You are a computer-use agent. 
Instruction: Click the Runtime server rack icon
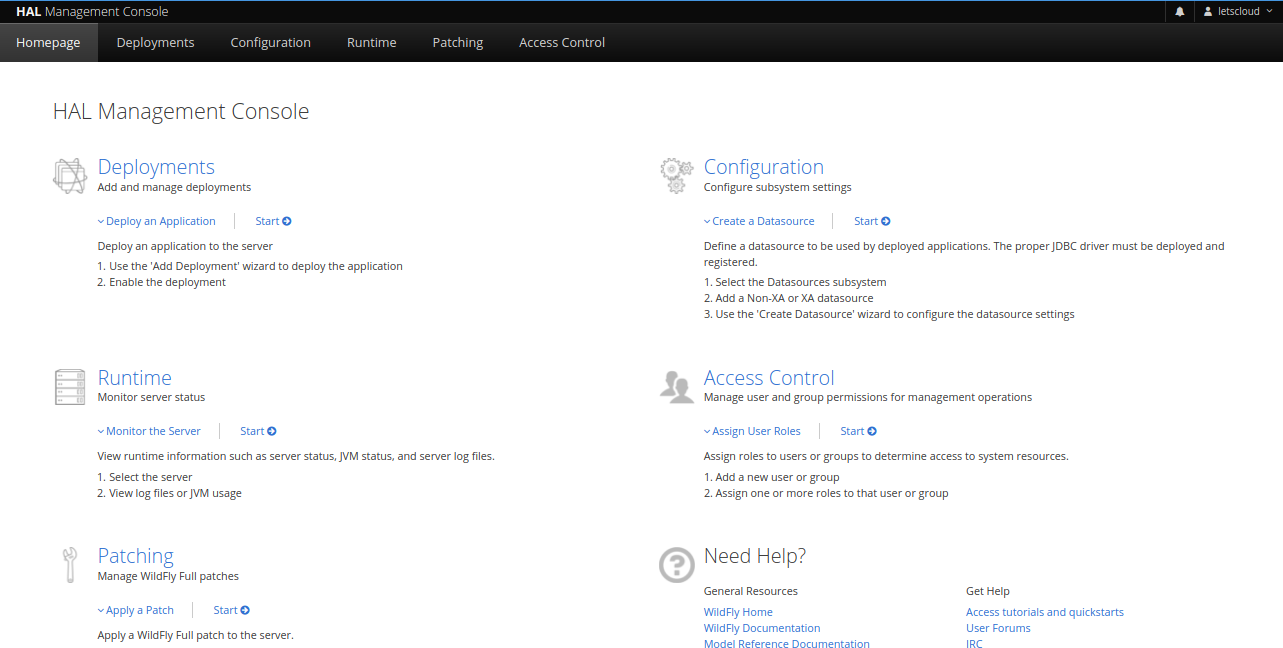70,387
